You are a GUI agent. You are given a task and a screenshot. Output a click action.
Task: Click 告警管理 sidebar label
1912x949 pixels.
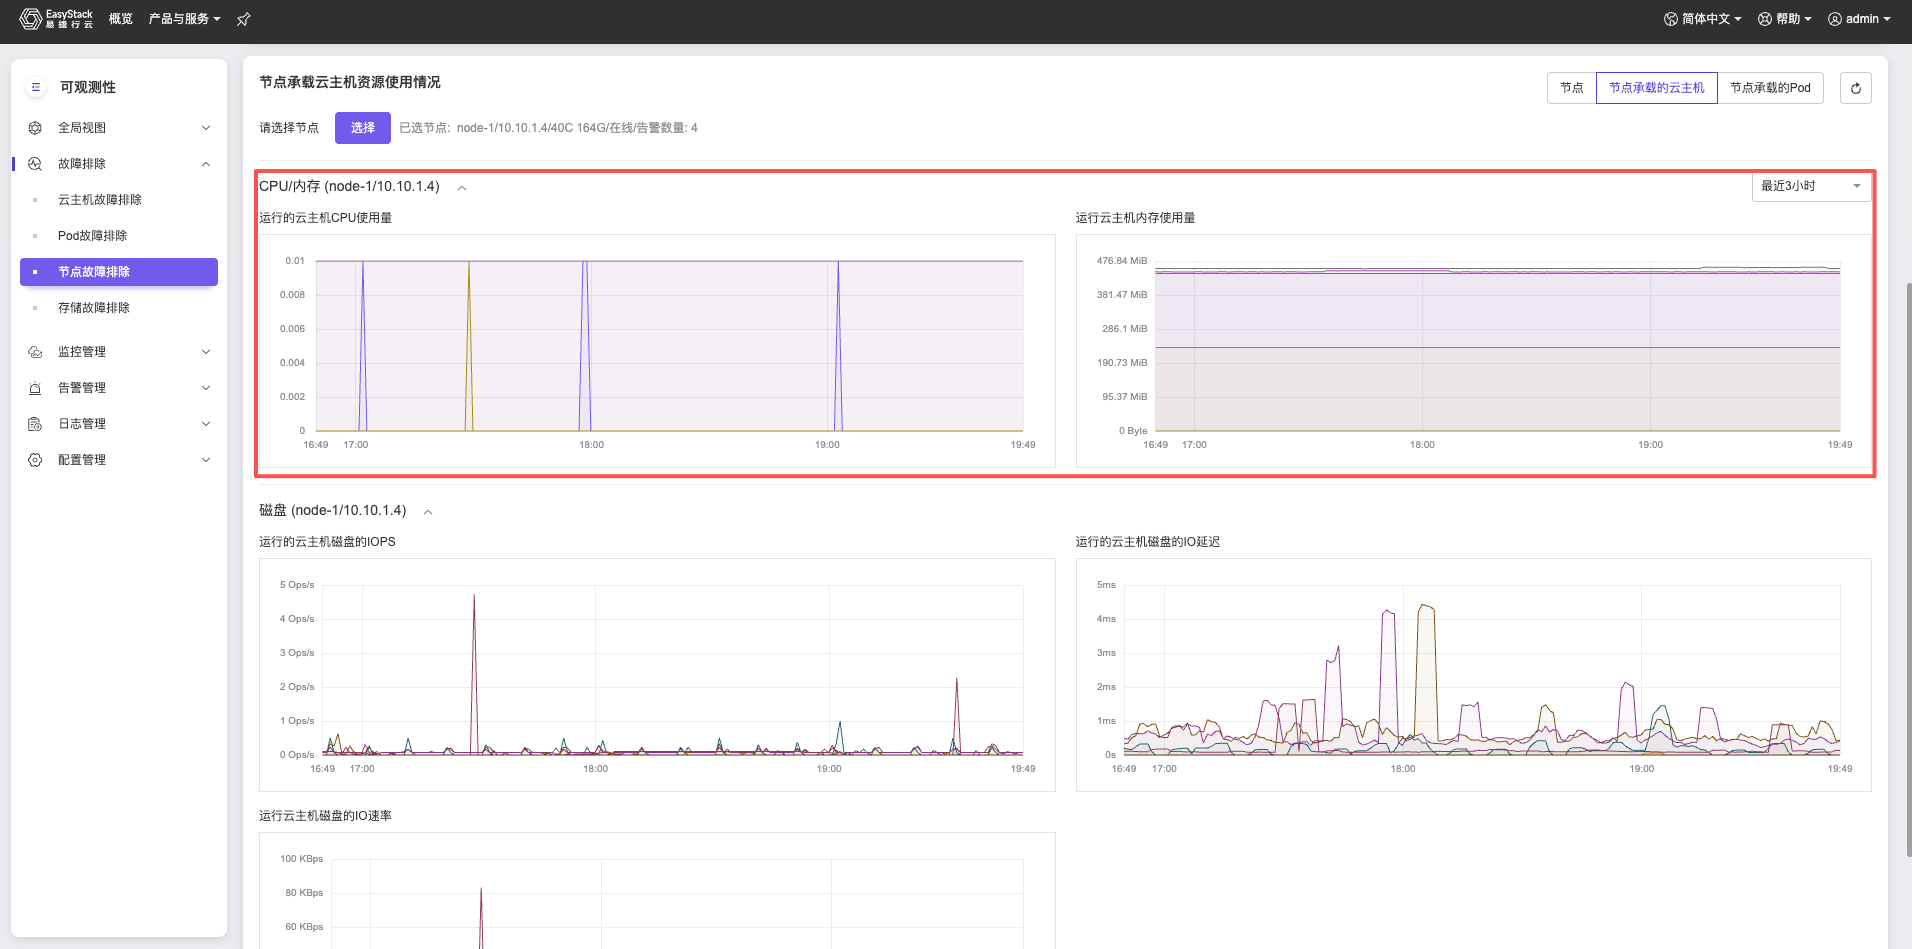(x=82, y=388)
